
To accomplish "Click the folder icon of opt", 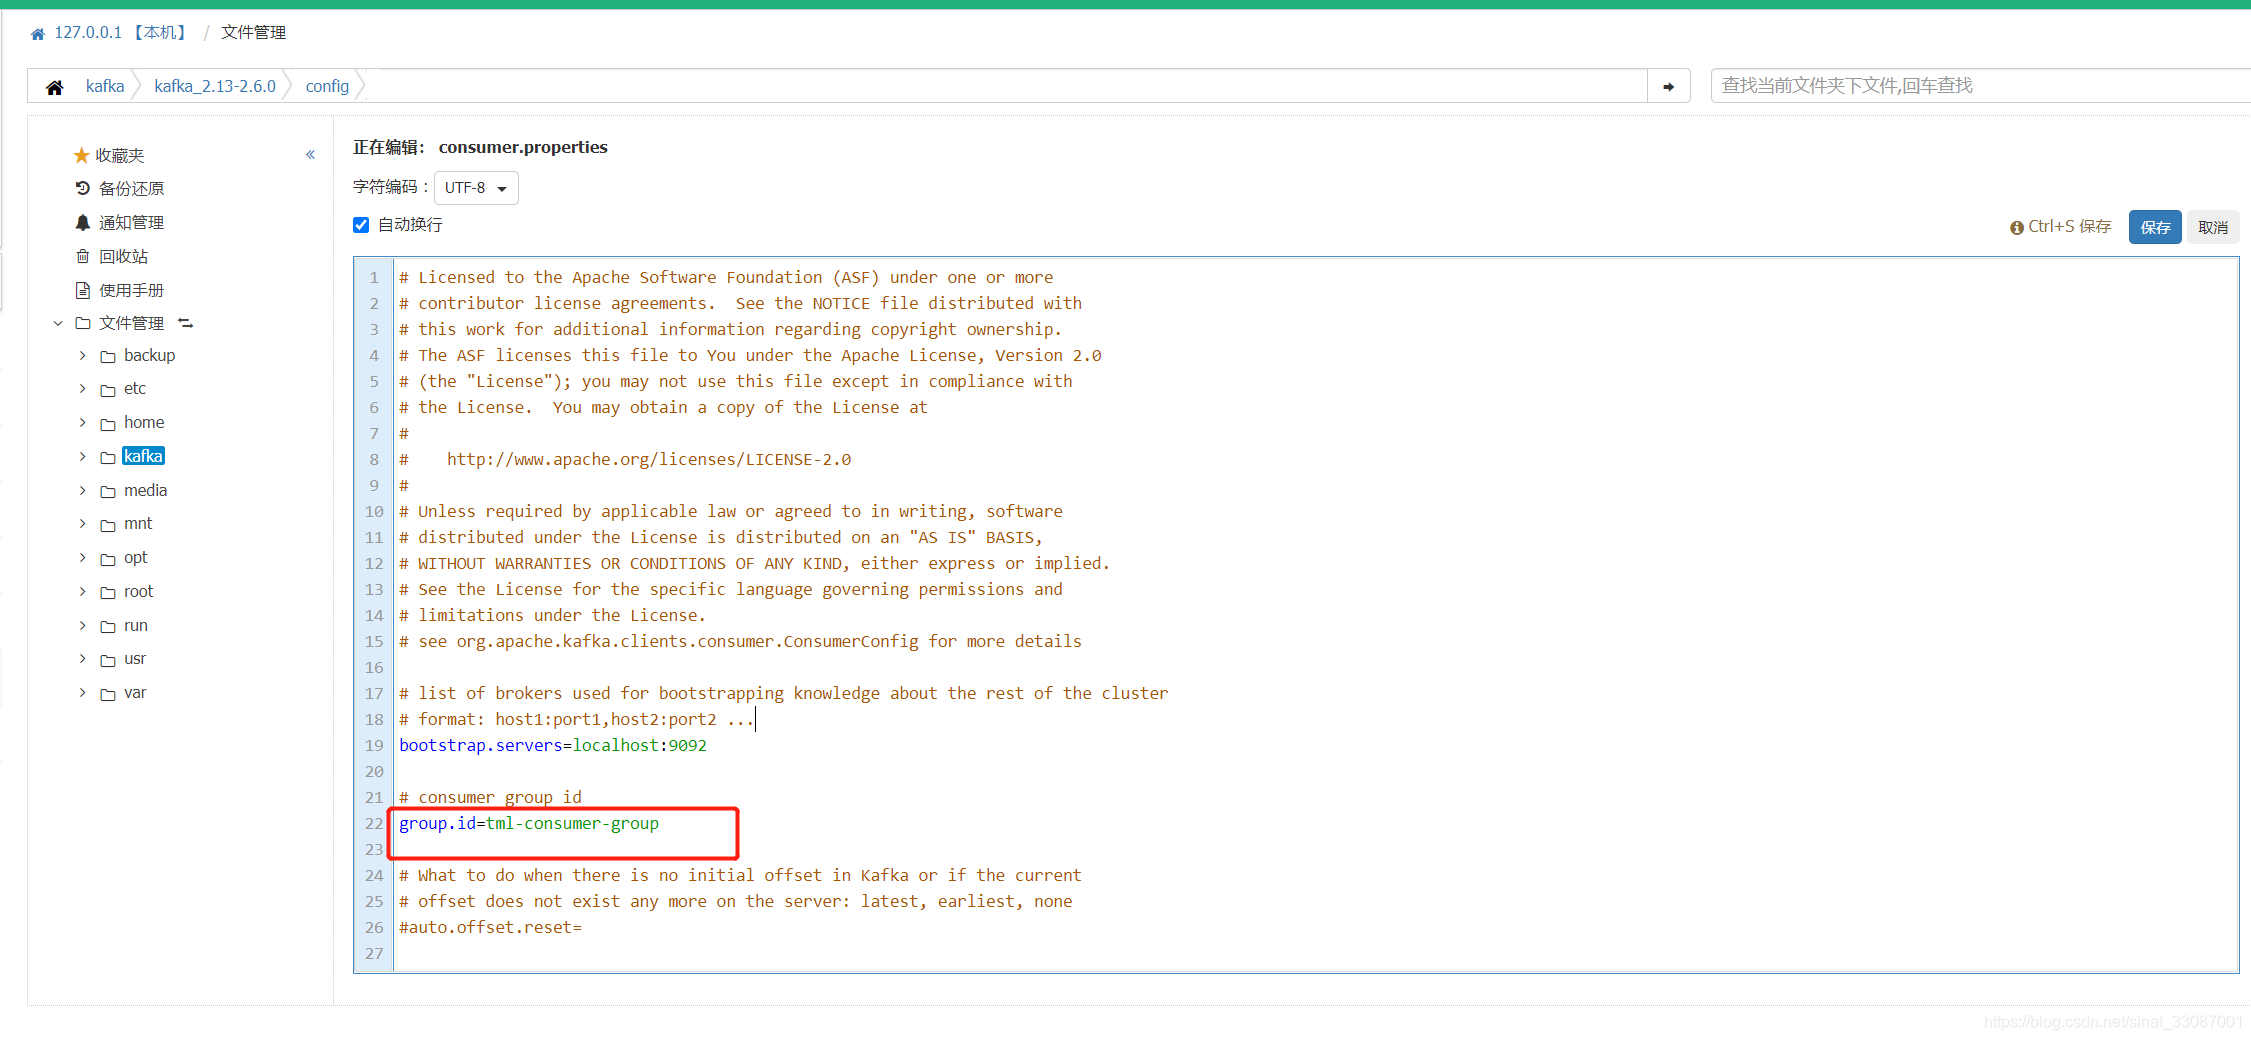I will 108,559.
